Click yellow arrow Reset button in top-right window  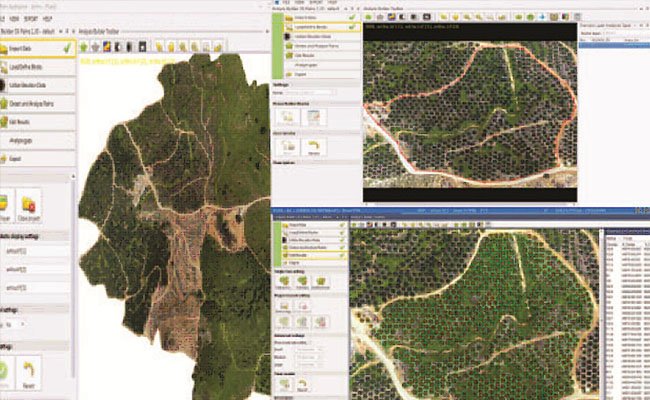point(313,147)
